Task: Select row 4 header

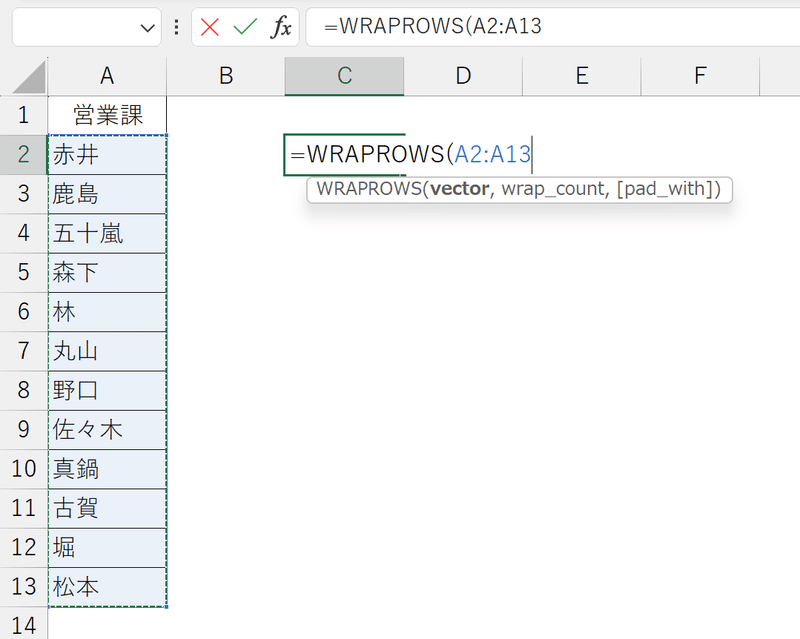Action: [x=23, y=233]
